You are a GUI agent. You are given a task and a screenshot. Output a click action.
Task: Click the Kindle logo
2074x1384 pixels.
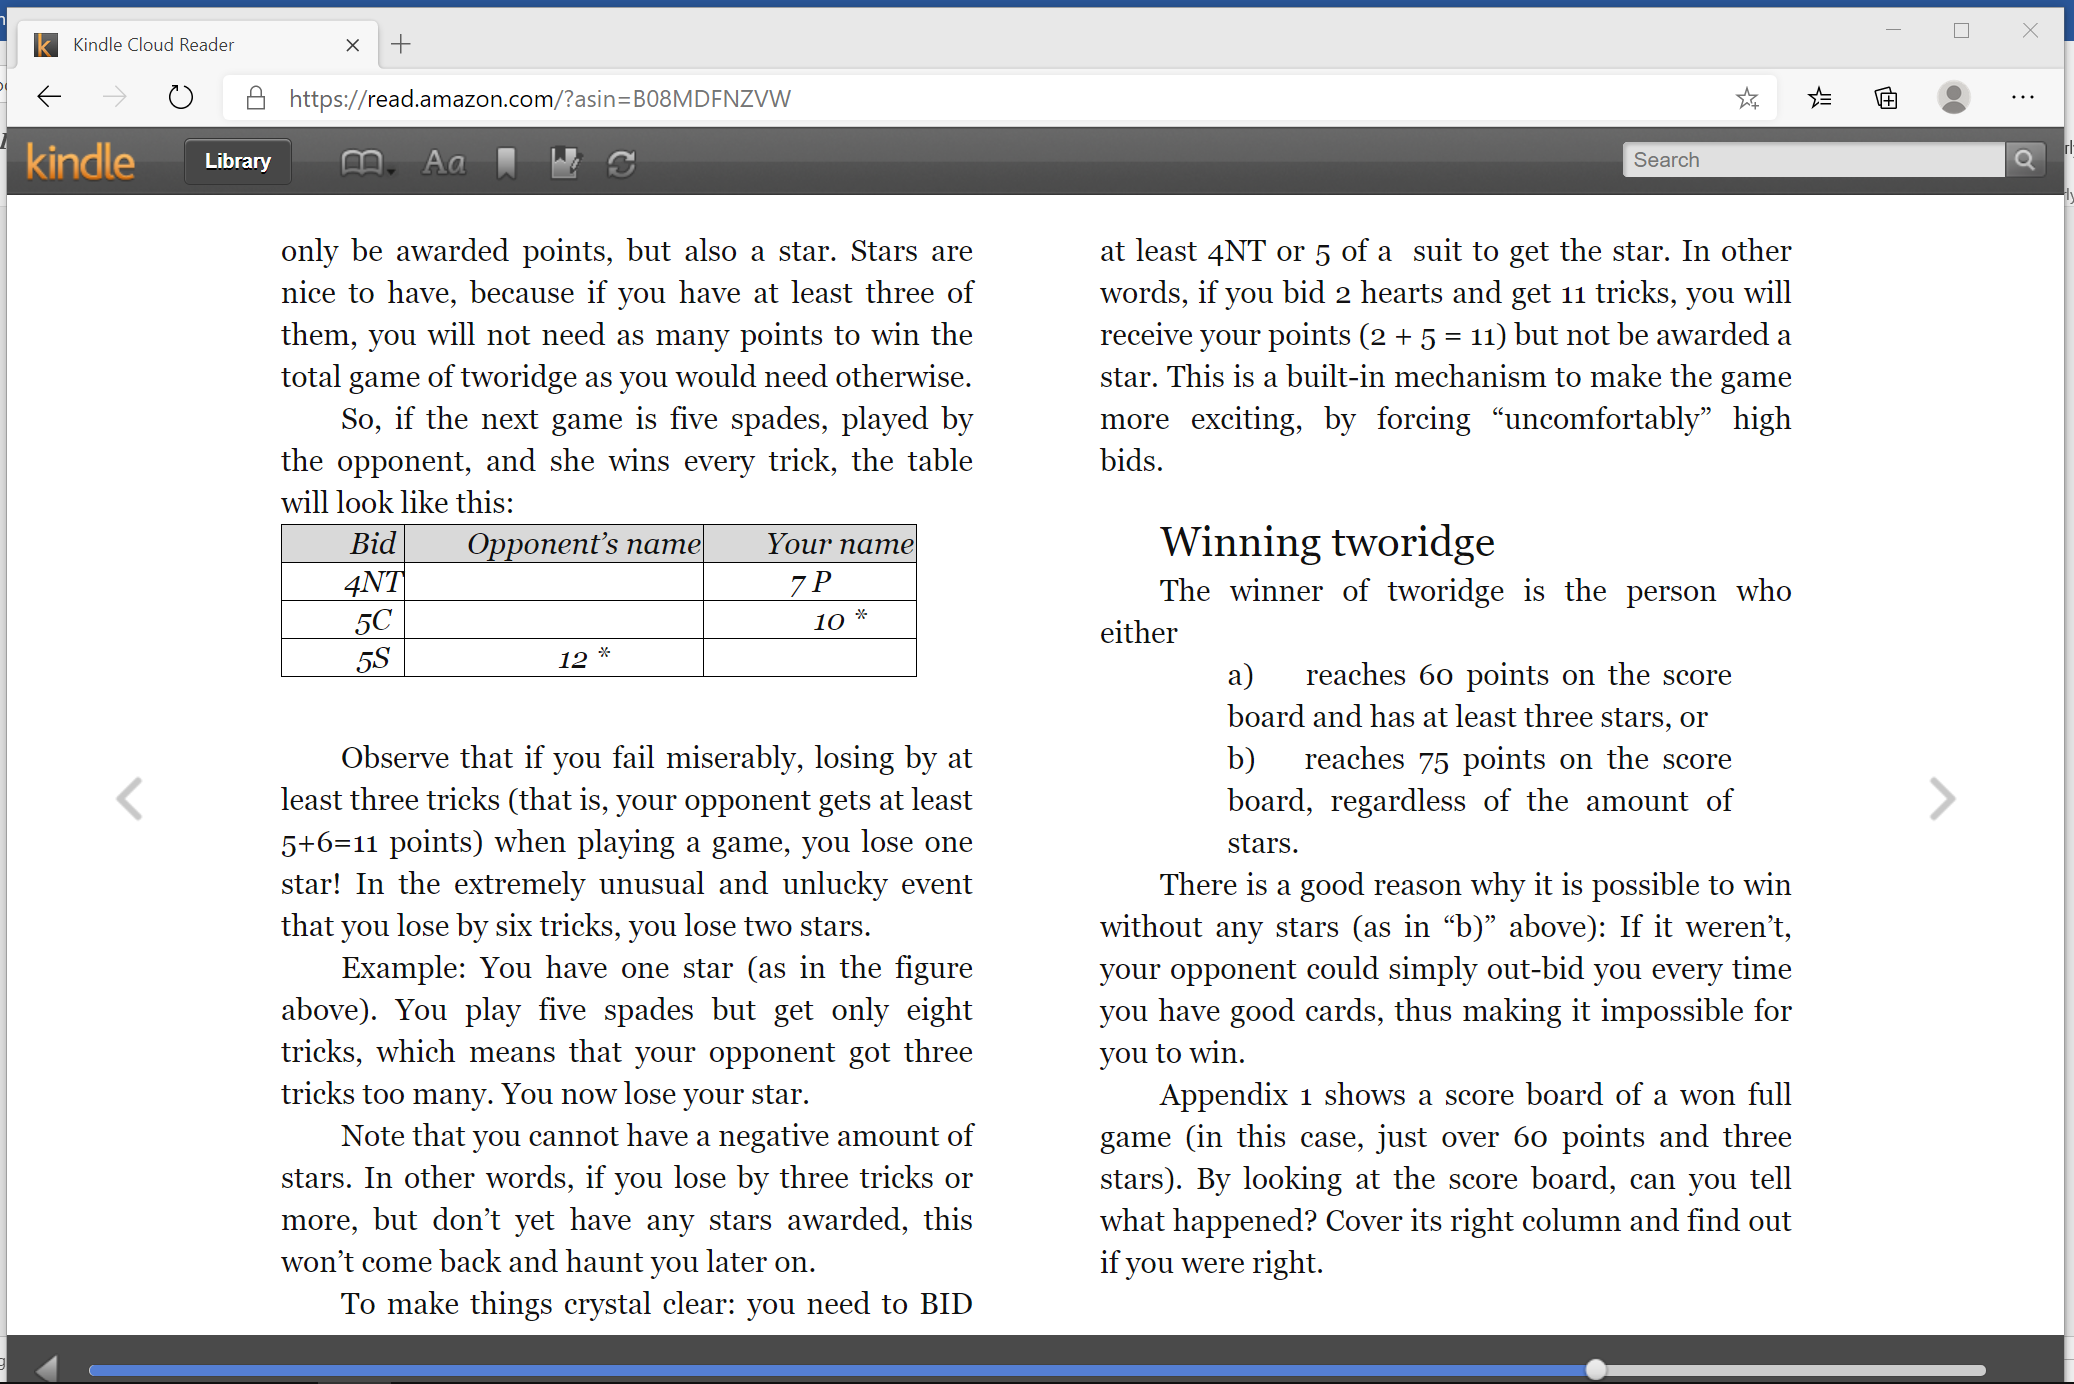[80, 161]
